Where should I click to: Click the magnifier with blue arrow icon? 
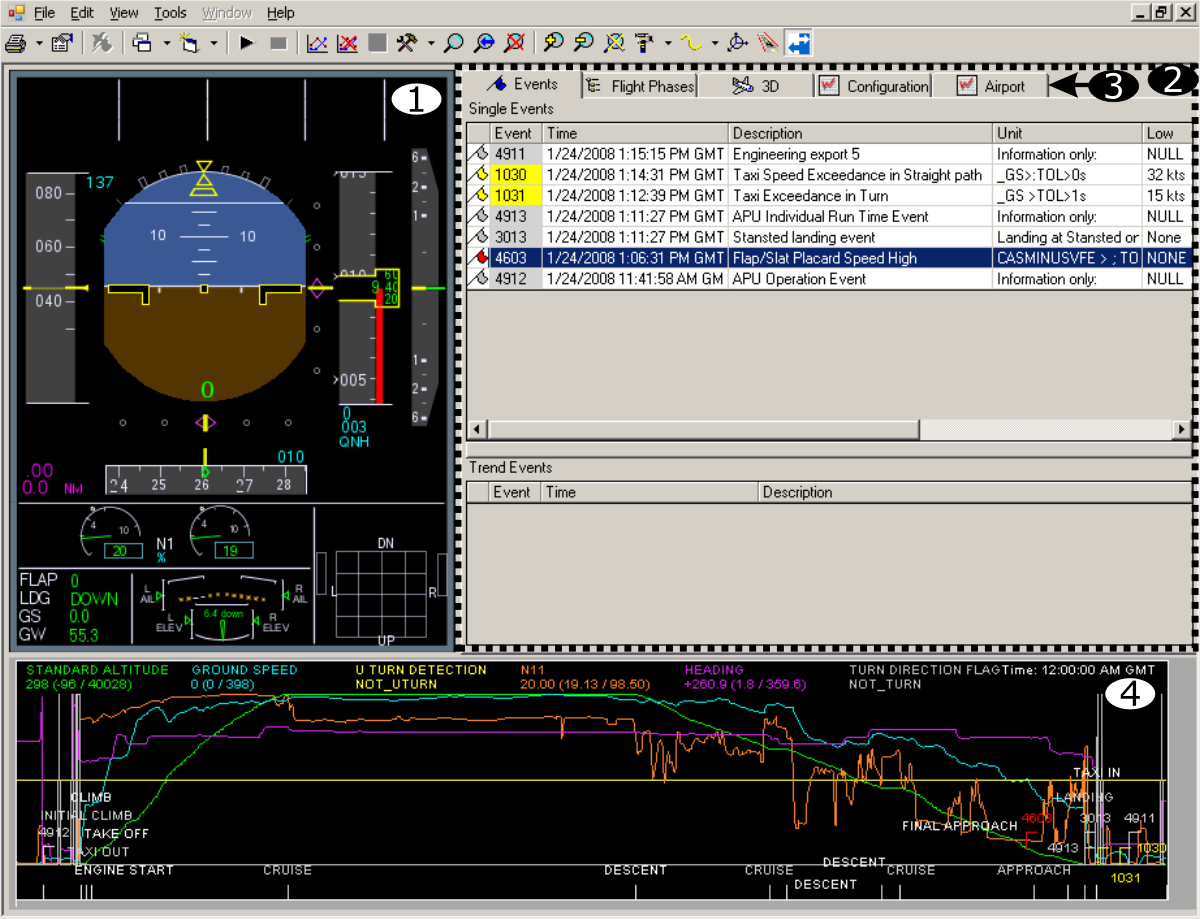click(484, 43)
